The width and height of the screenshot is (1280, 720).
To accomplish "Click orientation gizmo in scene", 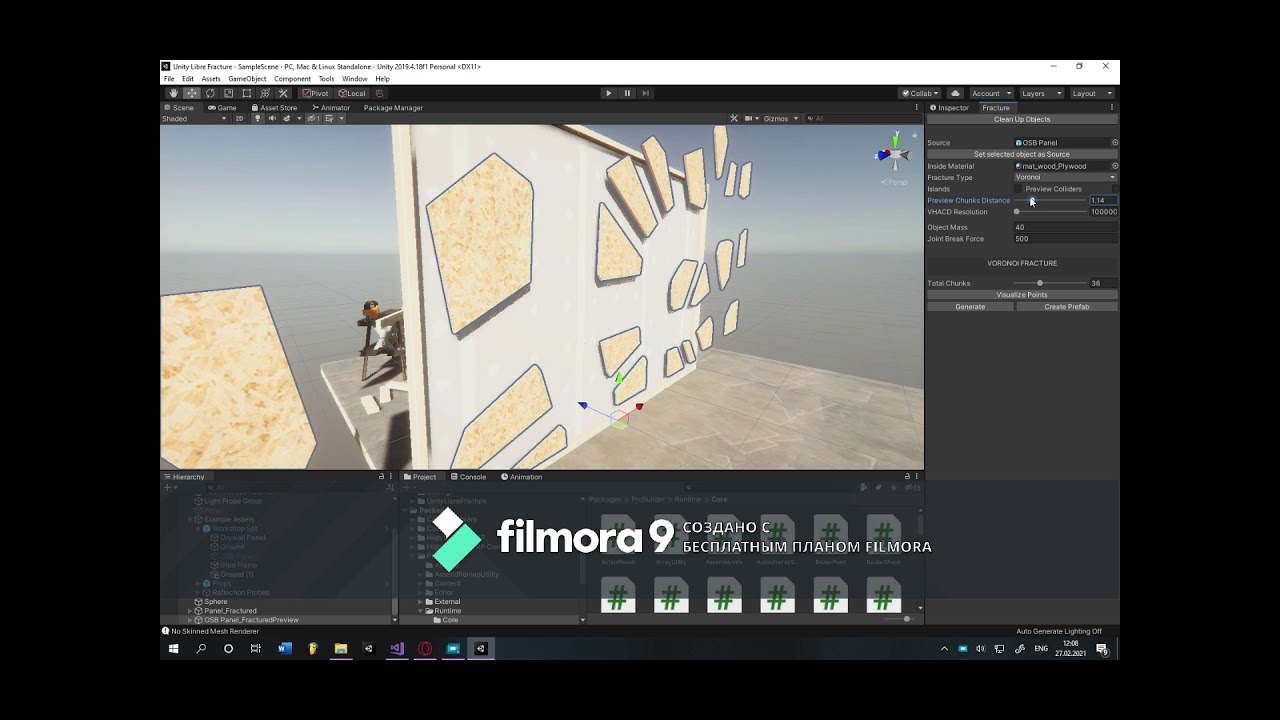I will coord(893,154).
